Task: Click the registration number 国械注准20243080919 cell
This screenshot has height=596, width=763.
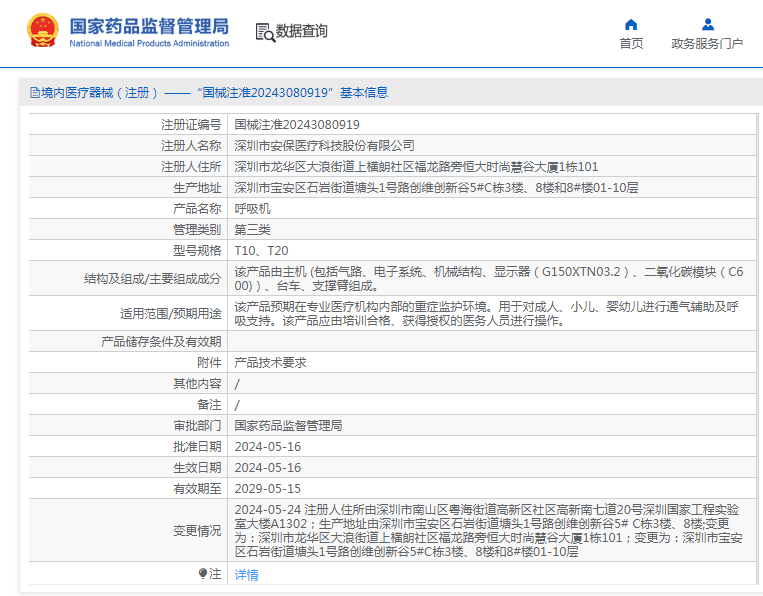Action: click(x=297, y=125)
